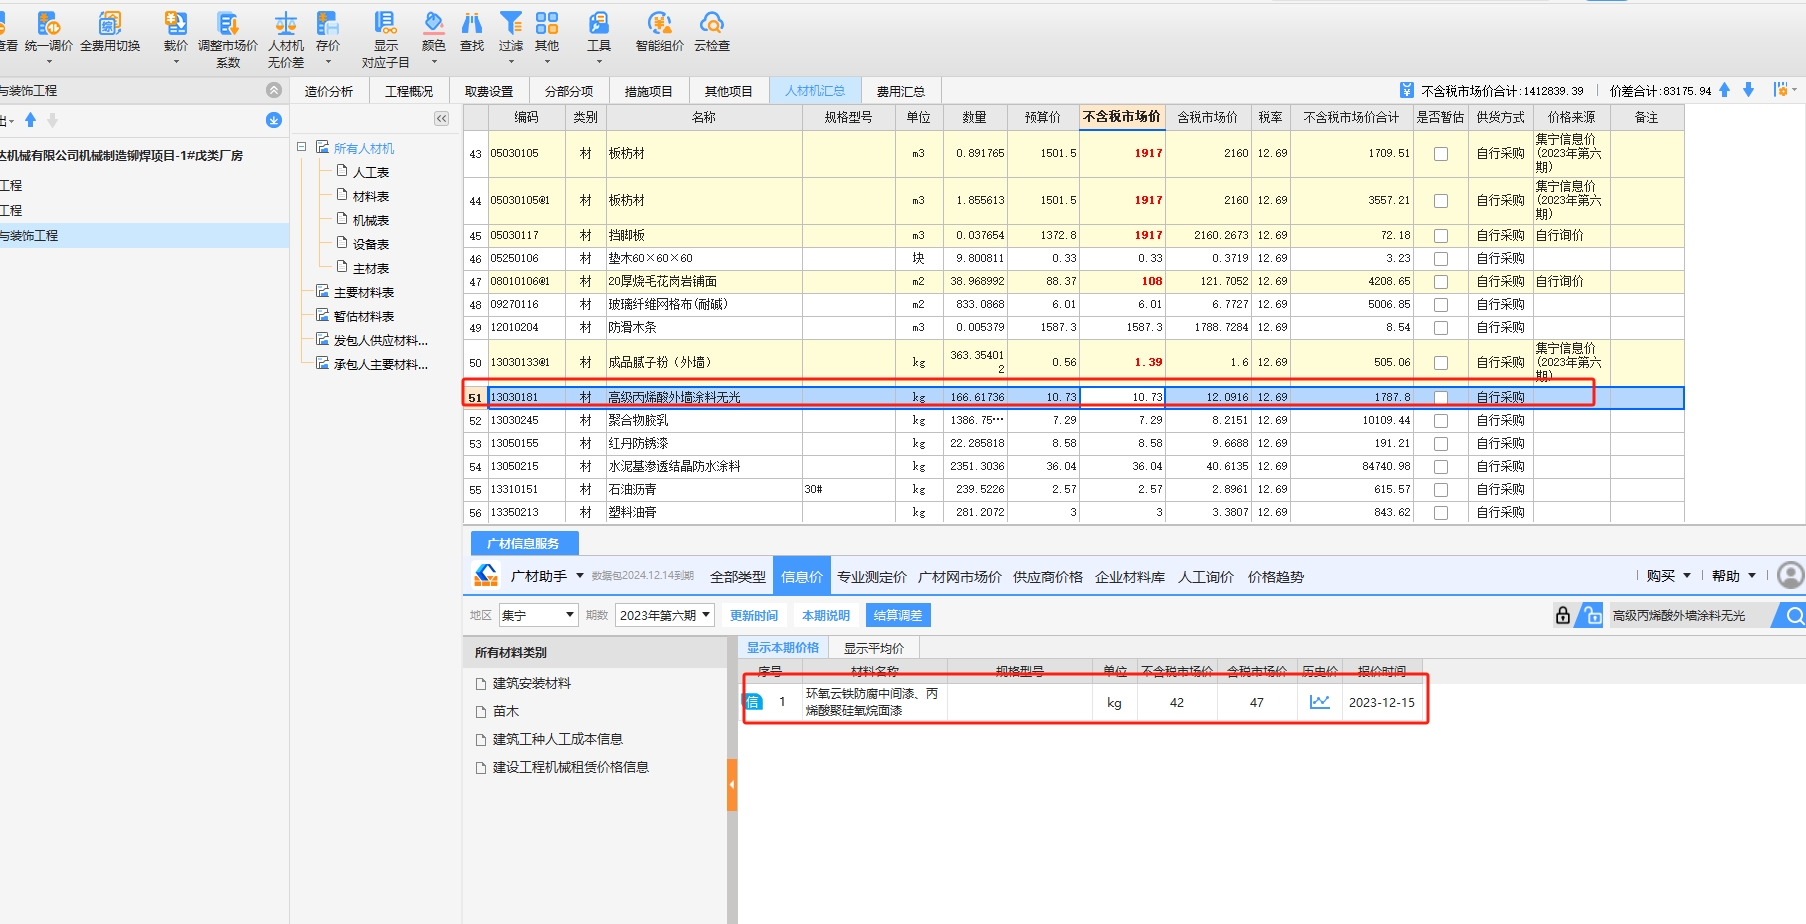This screenshot has height=924, width=1806.
Task: Click the yen calculator icon beside 不含税市场价合计
Action: pyautogui.click(x=1407, y=90)
